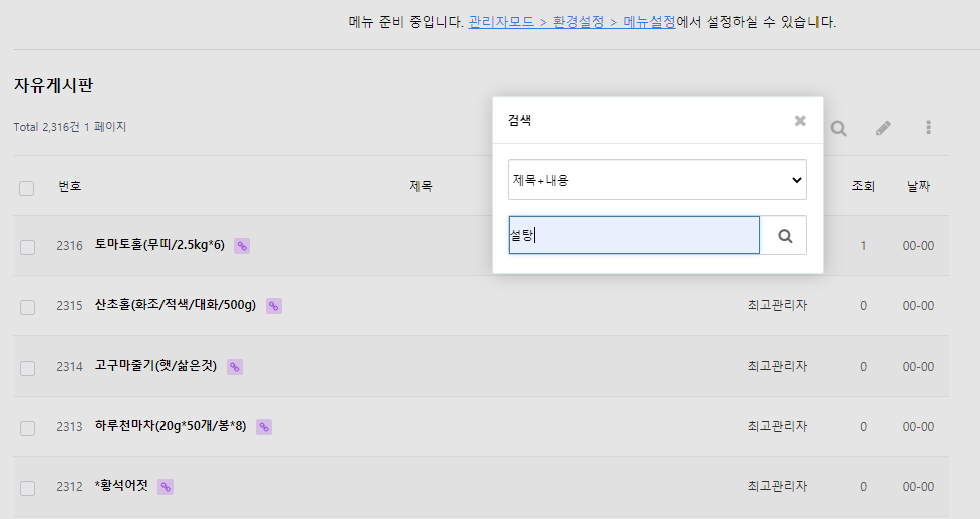Click the search submit magnifier in popup

784,236
